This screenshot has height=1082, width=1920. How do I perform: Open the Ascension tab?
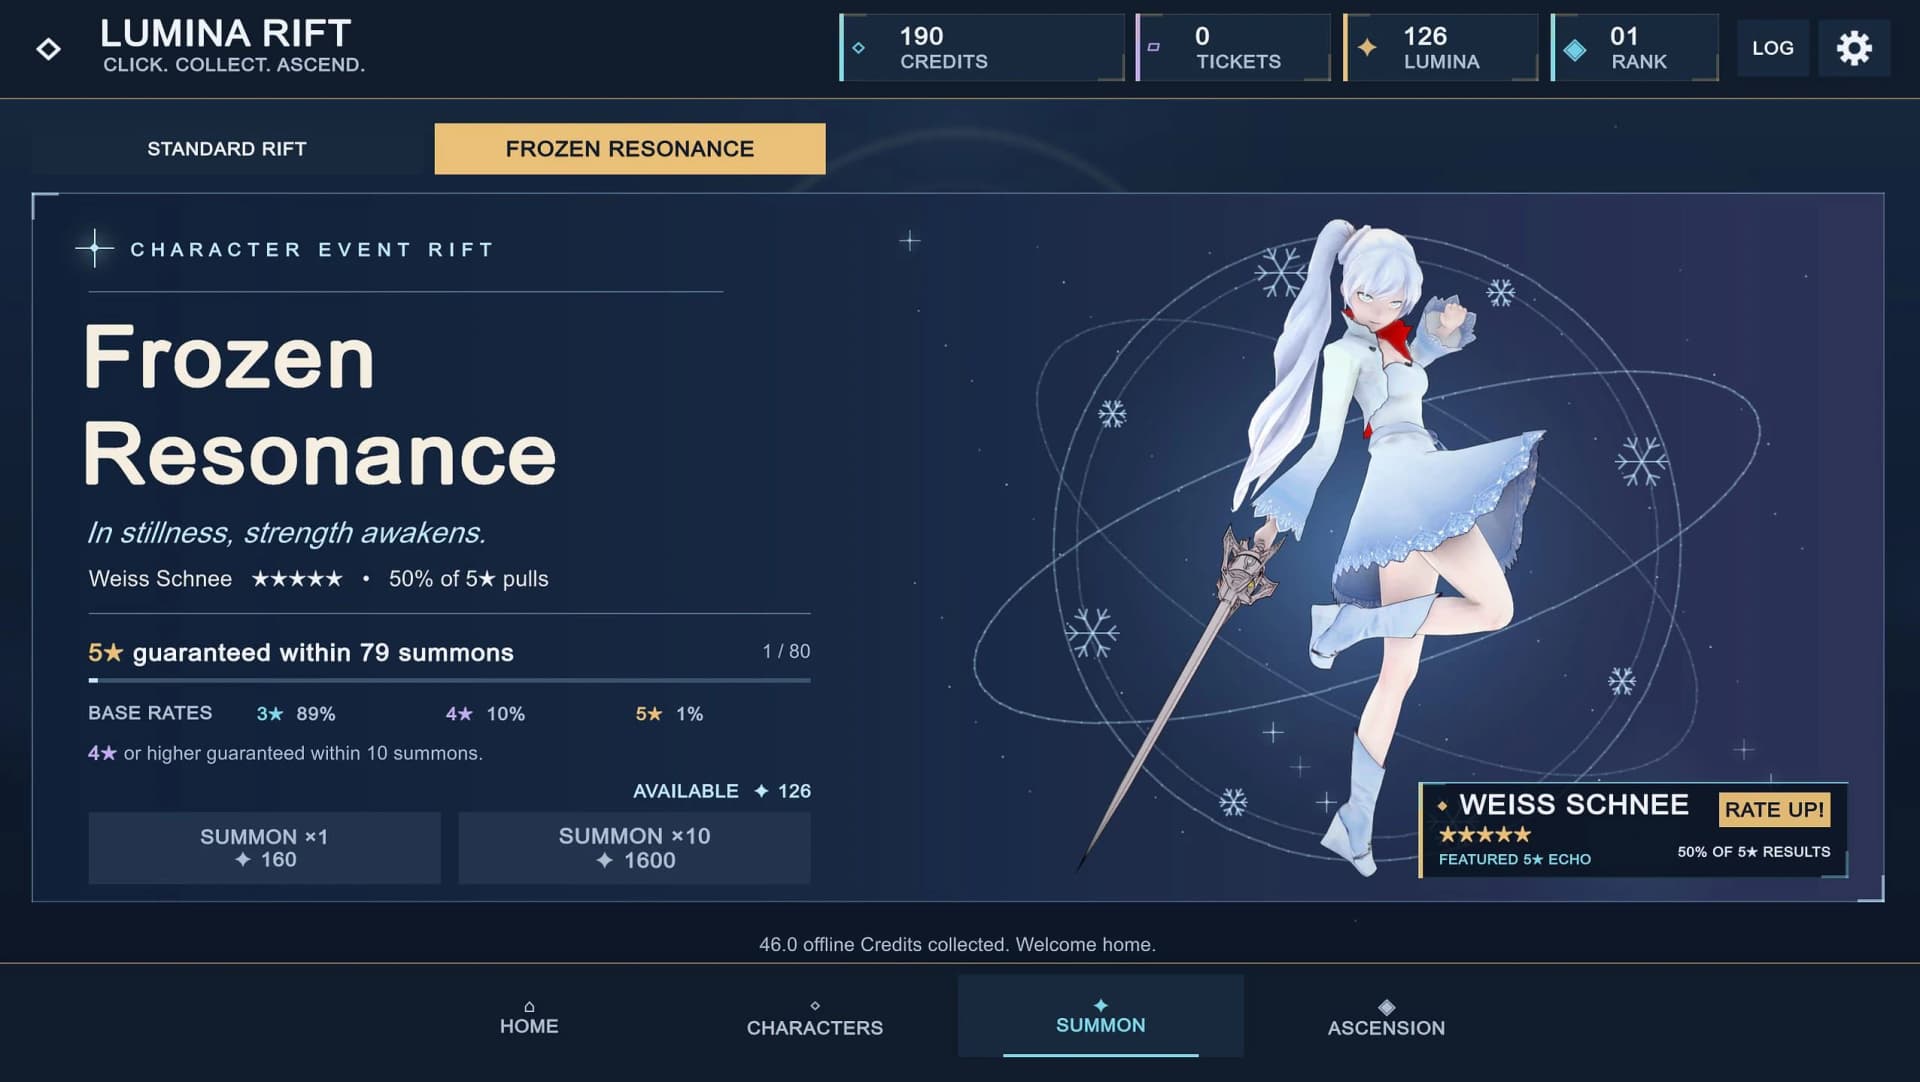click(1386, 1016)
